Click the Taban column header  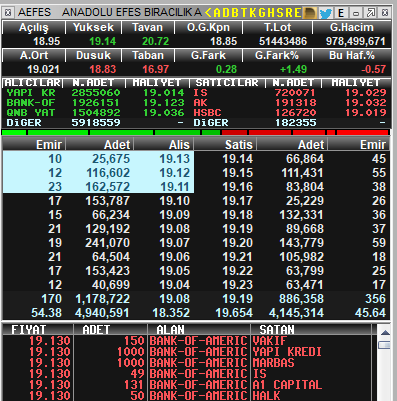148,56
